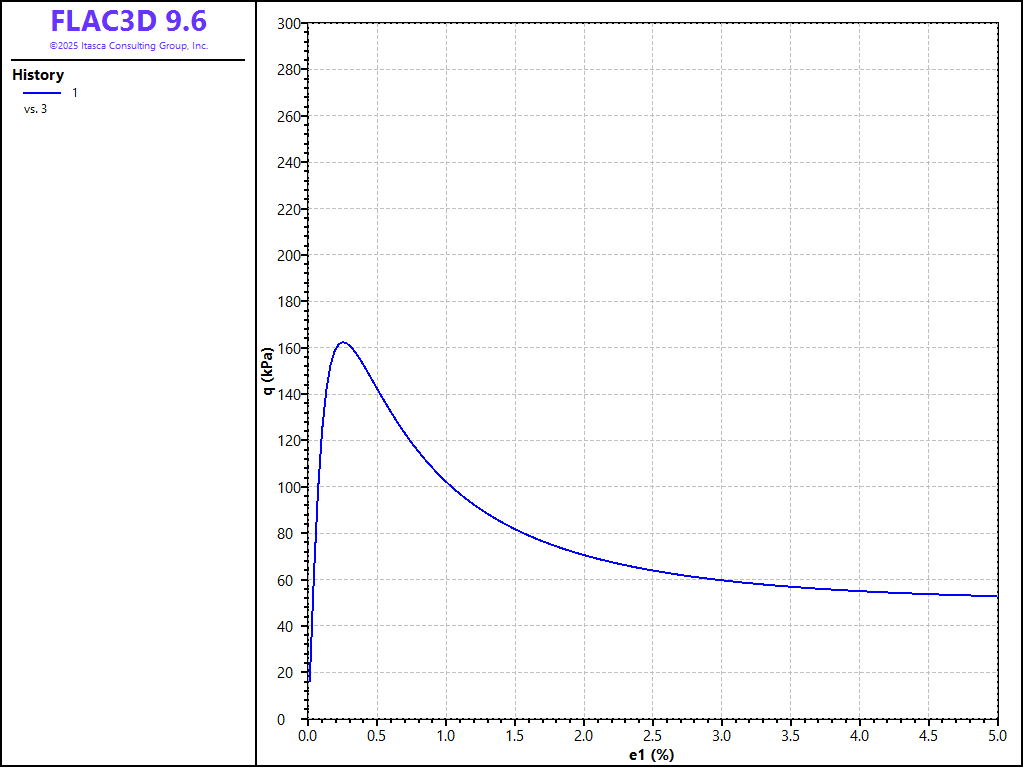This screenshot has height=768, width=1024.
Task: Click the 5.0 tick label on the x-axis
Action: [x=997, y=736]
